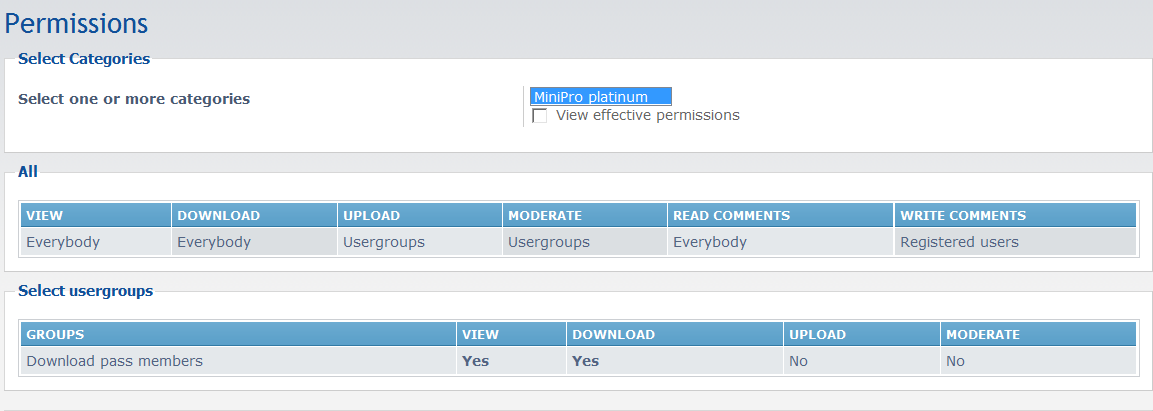Viewport: 1153px width, 411px height.
Task: Click the GROUPS column header
Action: [55, 335]
